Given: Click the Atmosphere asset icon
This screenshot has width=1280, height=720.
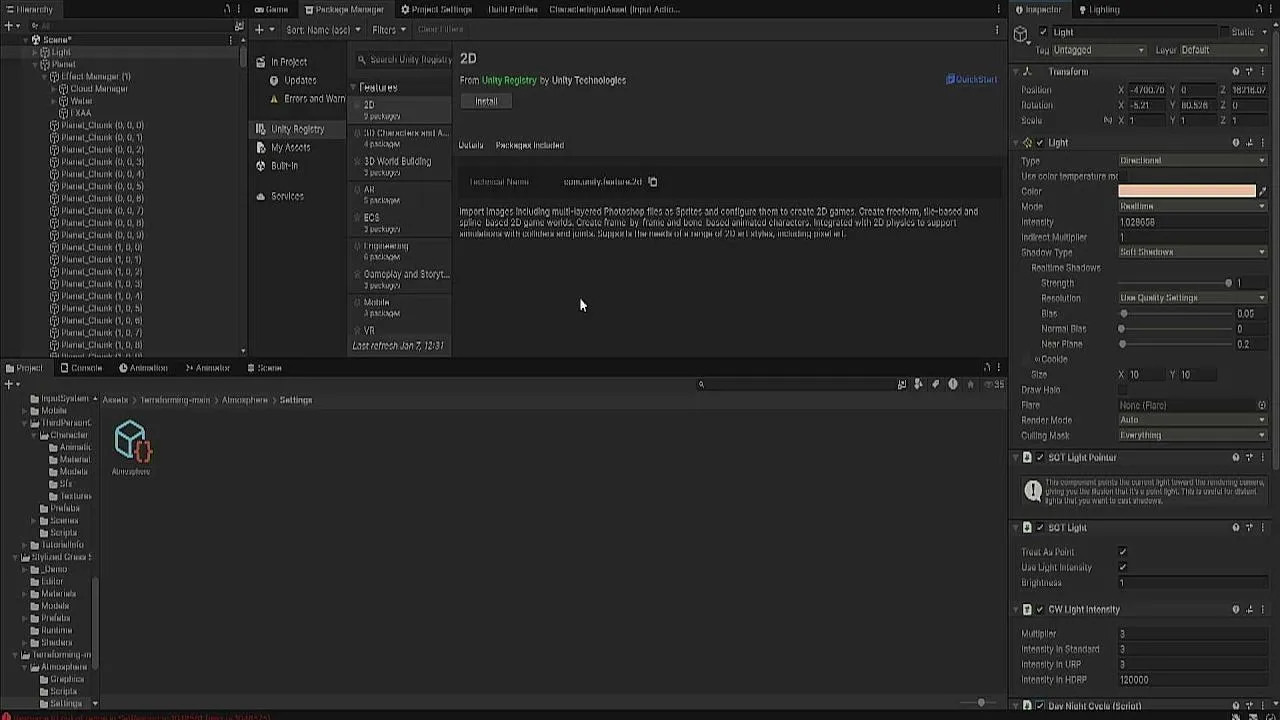Looking at the screenshot, I should (131, 440).
